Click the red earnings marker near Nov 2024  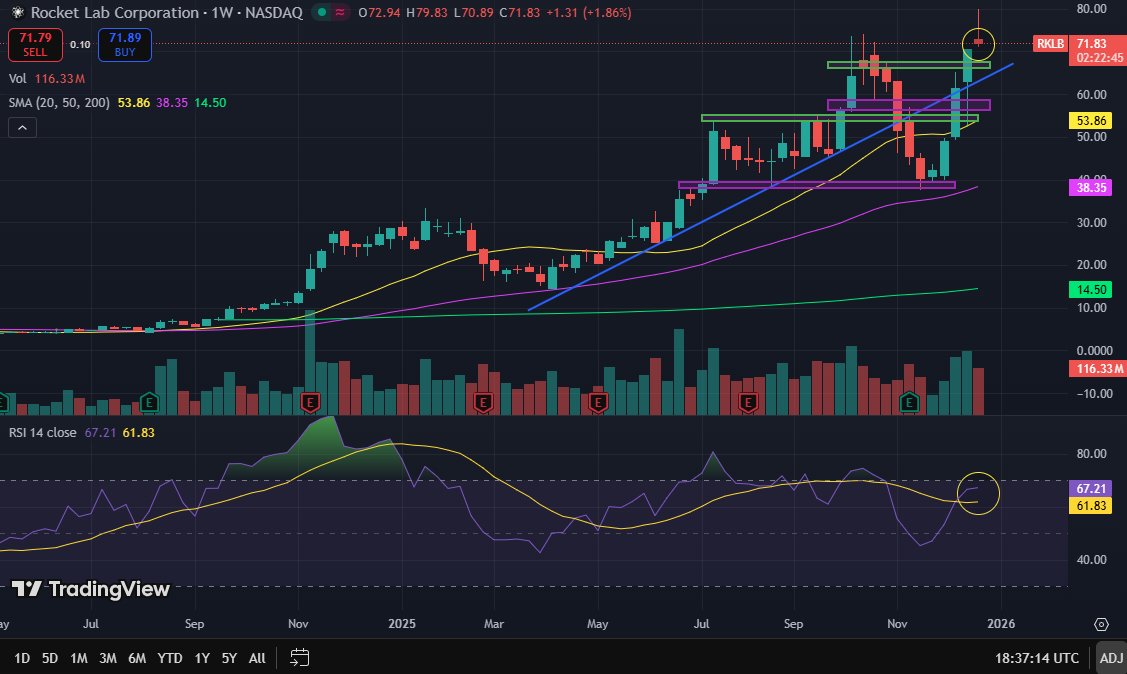[x=310, y=402]
